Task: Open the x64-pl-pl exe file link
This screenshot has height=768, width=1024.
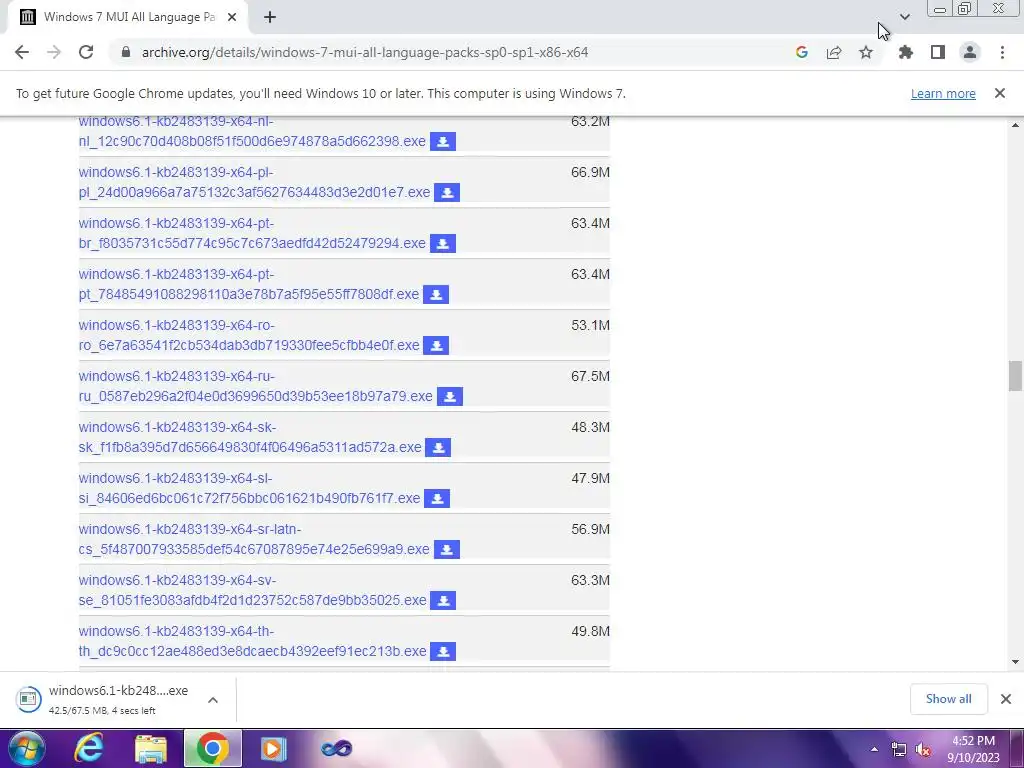Action: click(254, 182)
